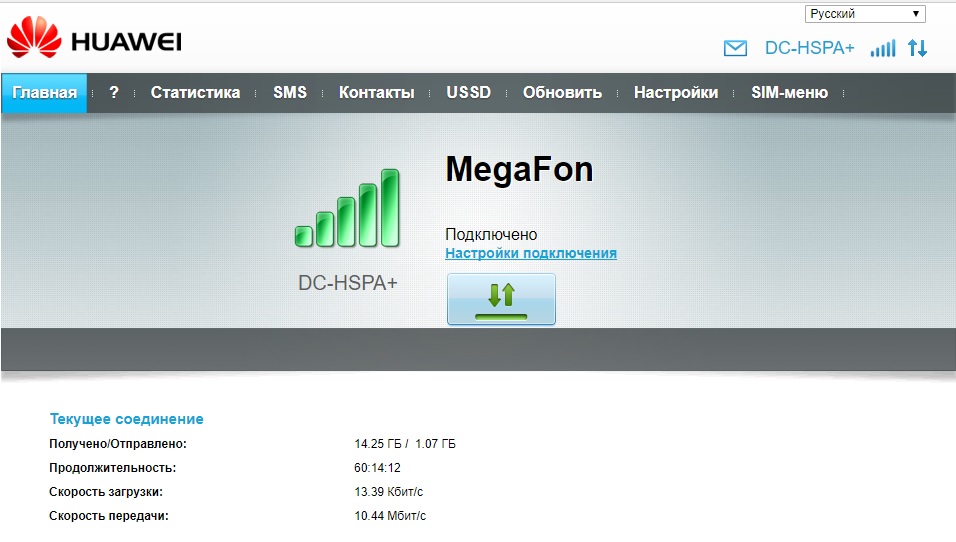Viewport: 956px width, 542px height.
Task: Click the header signal strength bars icon
Action: click(883, 48)
